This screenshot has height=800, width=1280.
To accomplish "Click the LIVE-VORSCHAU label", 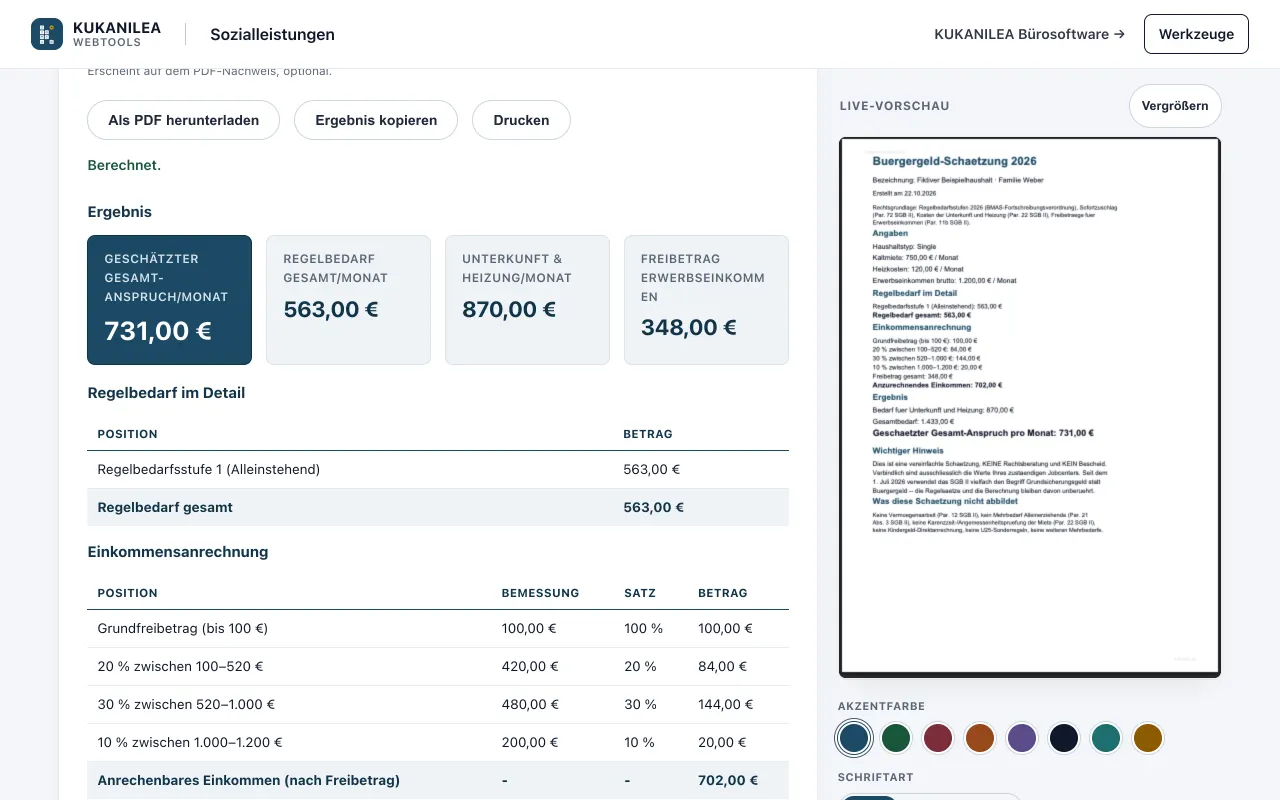I will pyautogui.click(x=894, y=106).
